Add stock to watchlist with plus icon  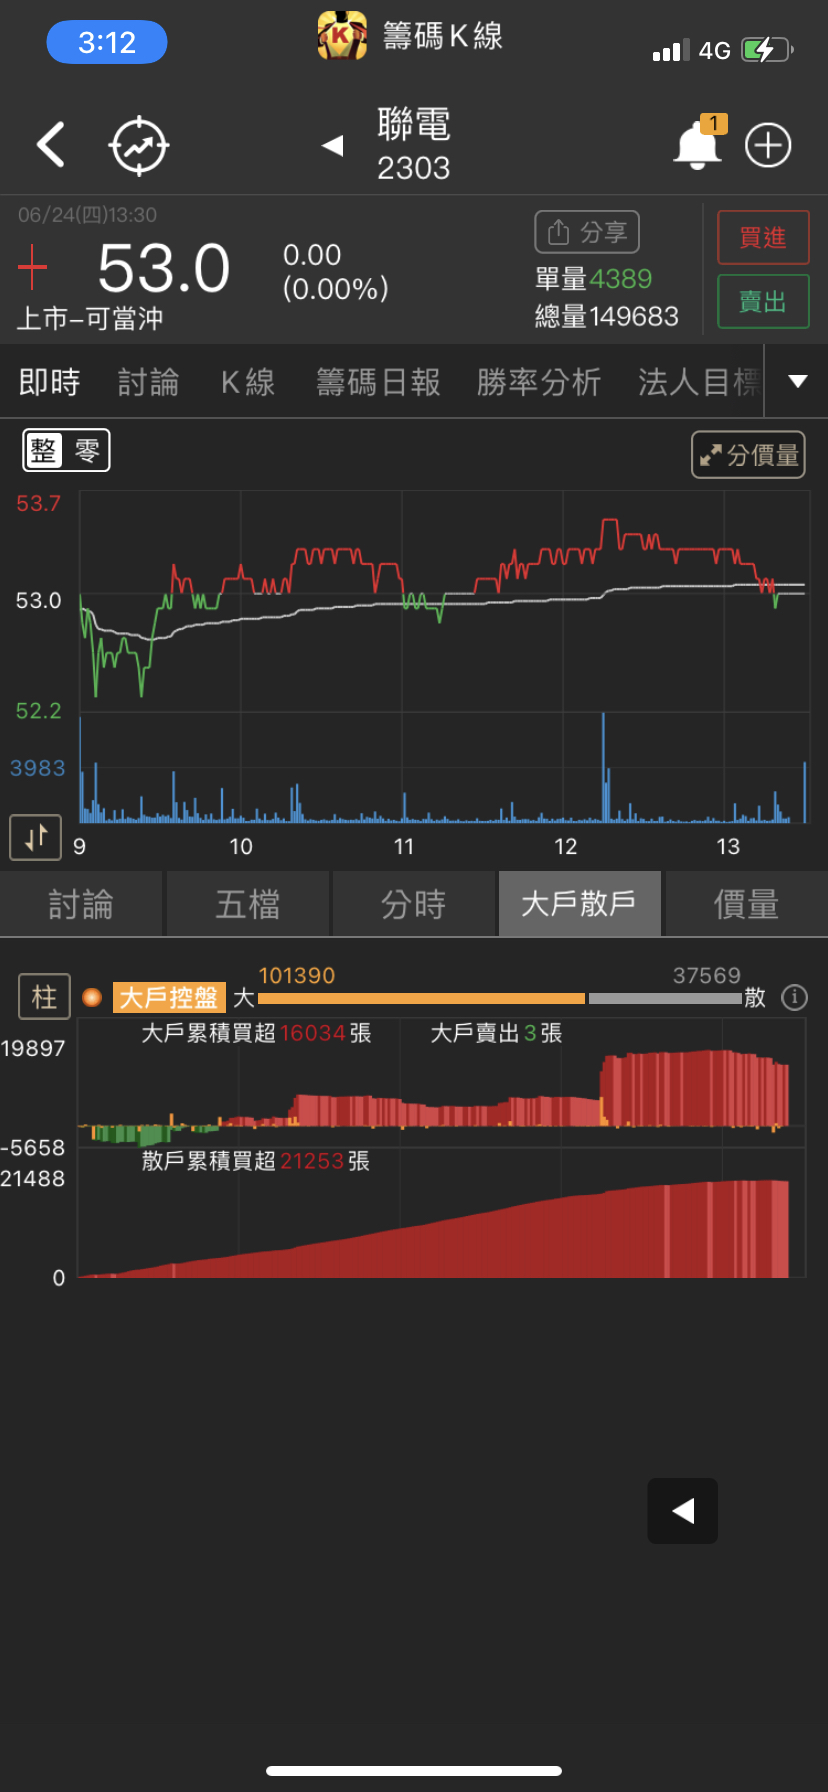point(768,146)
